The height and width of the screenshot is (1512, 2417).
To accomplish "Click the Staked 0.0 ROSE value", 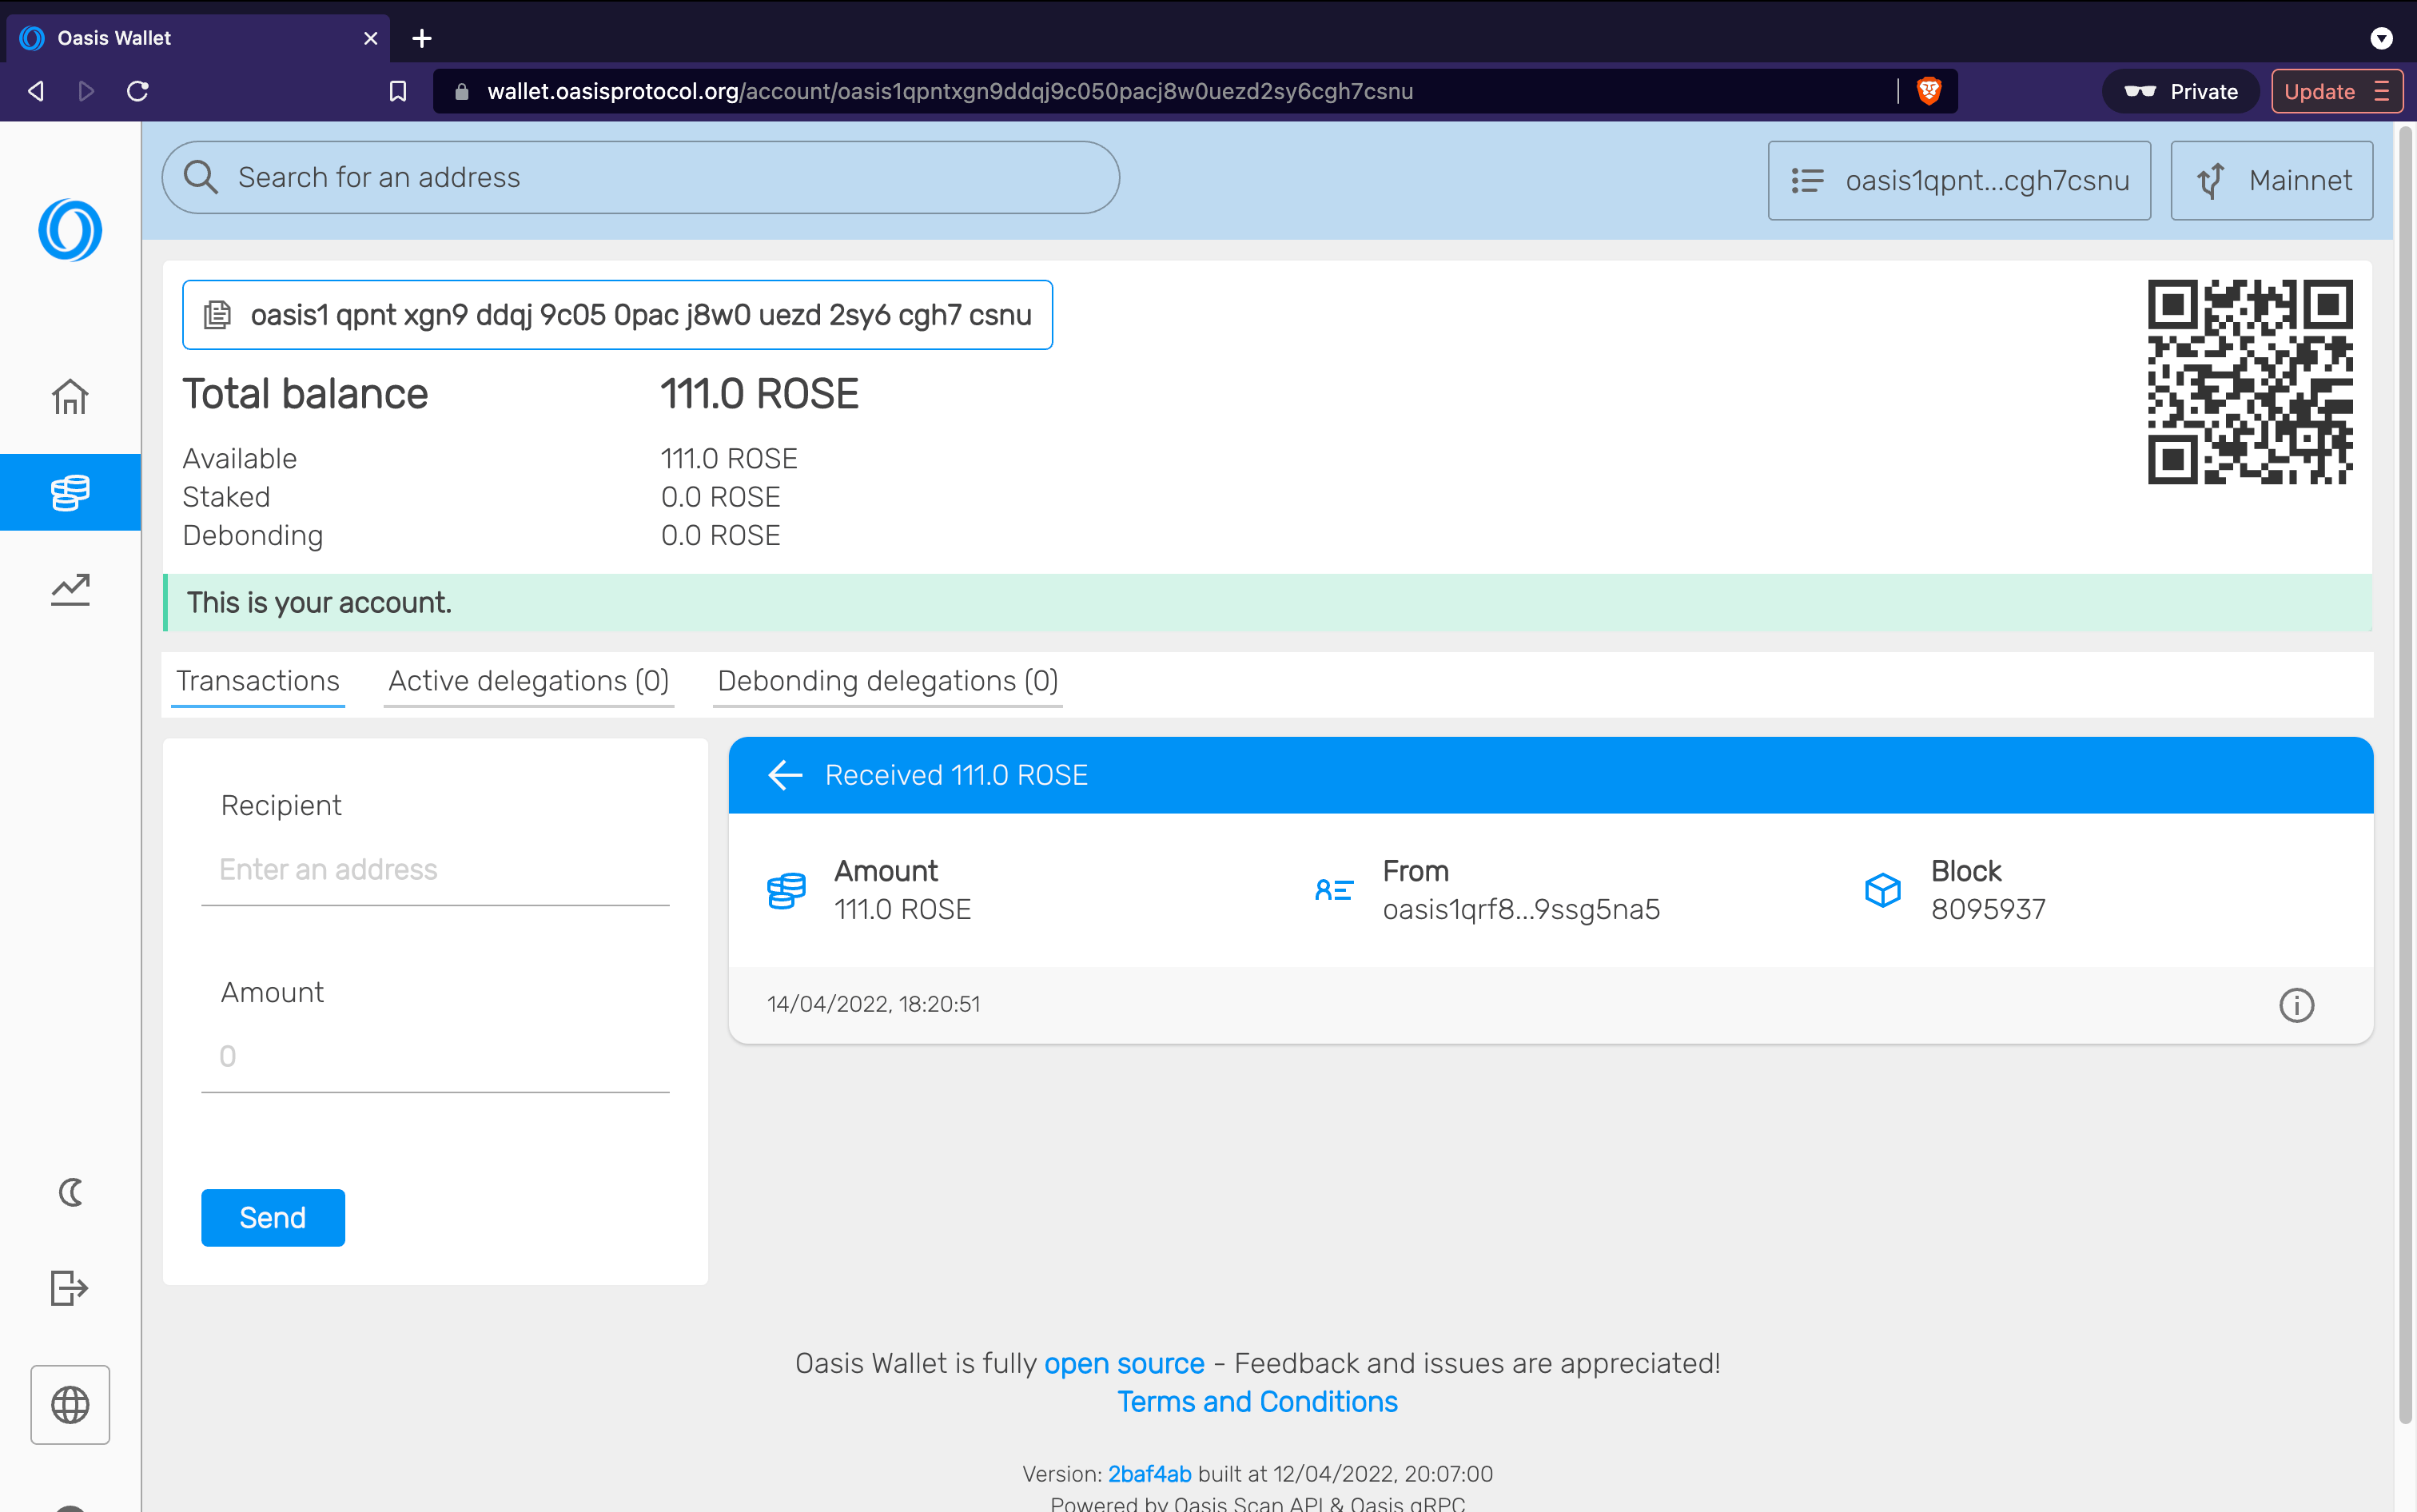I will pyautogui.click(x=720, y=497).
